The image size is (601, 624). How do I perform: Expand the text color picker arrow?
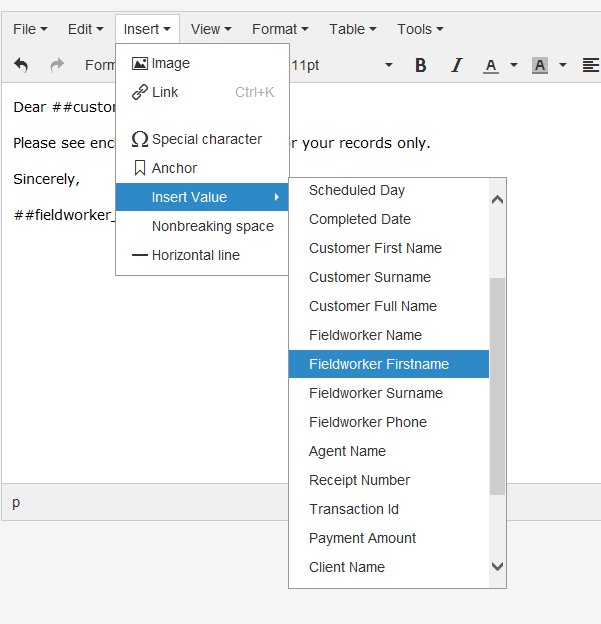[514, 65]
